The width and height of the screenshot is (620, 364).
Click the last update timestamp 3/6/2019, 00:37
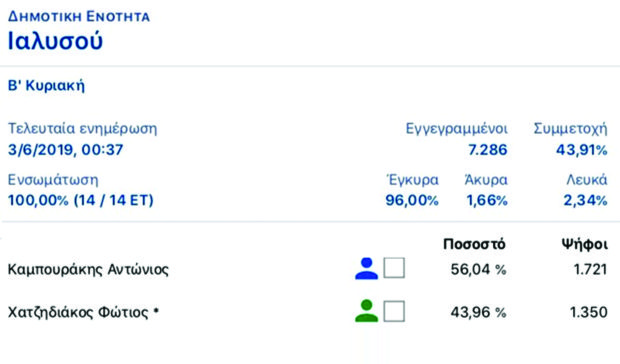66,150
